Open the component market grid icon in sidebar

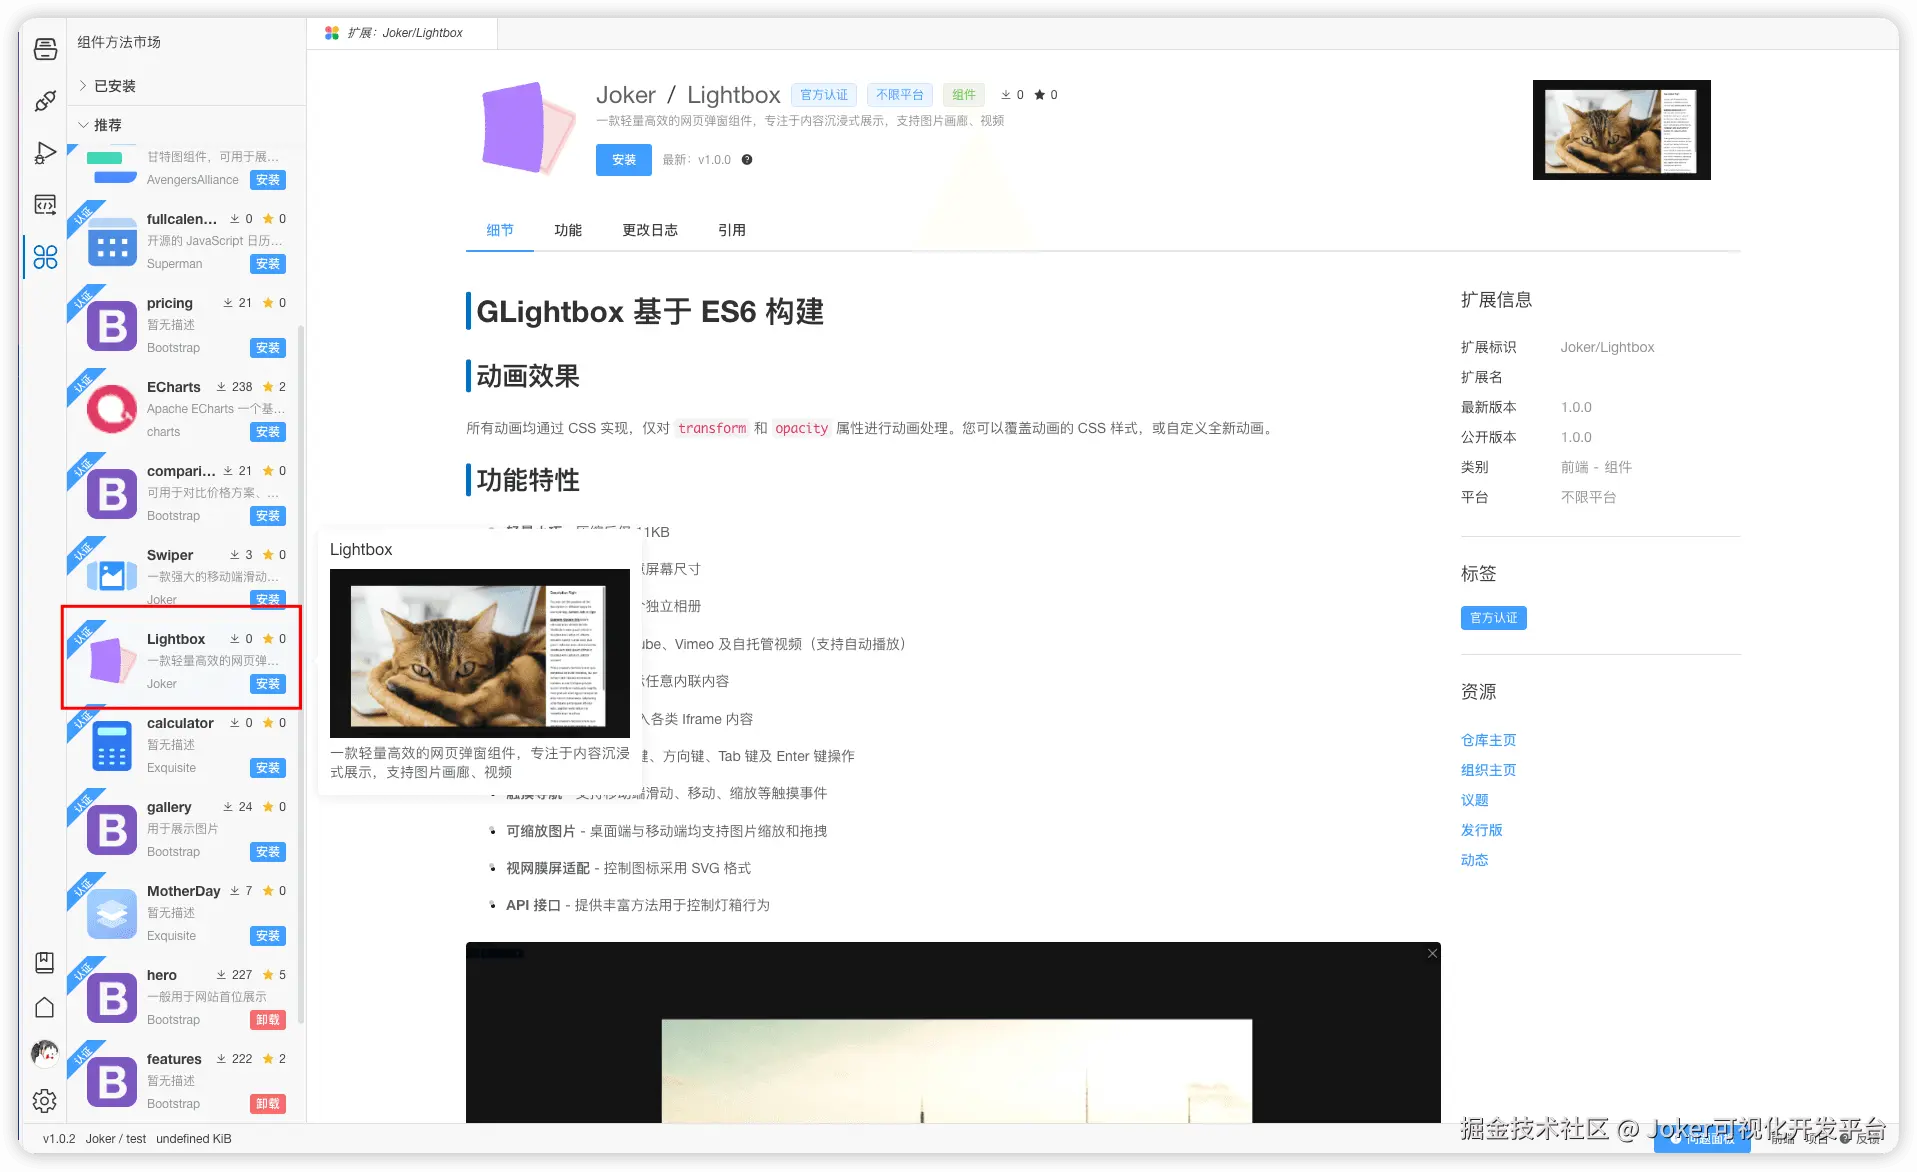(x=45, y=257)
